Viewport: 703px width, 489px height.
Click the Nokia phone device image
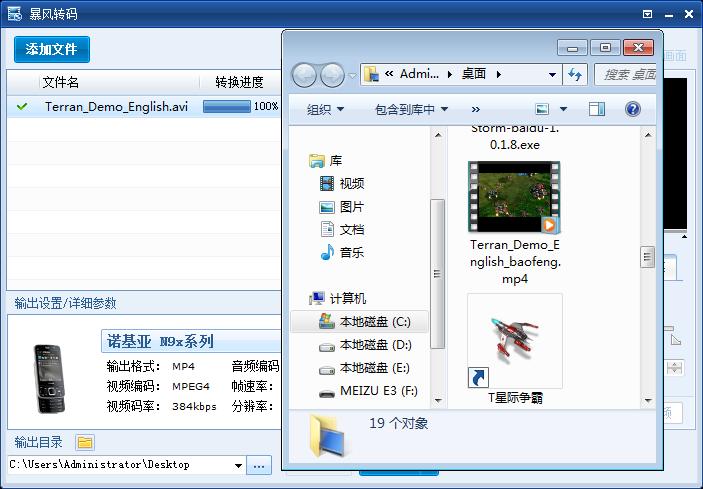click(x=49, y=379)
